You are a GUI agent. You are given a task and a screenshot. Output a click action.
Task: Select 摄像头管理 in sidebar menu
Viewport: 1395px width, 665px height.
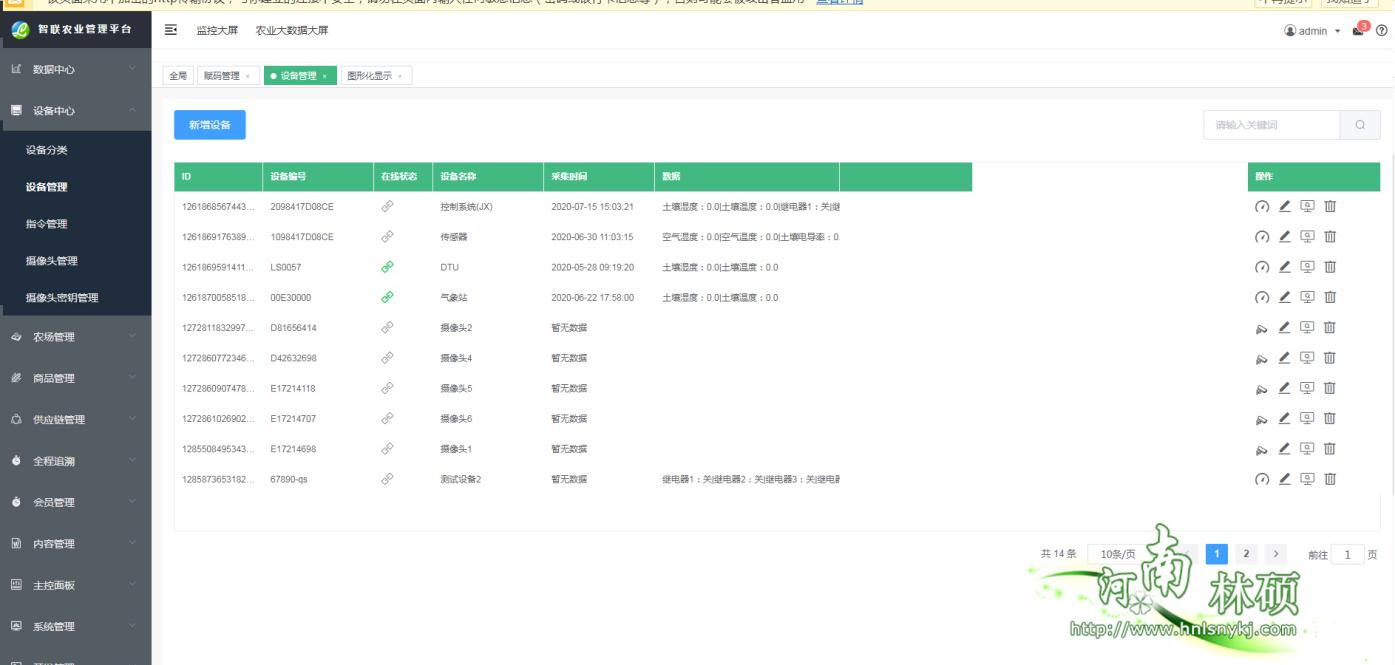(x=52, y=261)
